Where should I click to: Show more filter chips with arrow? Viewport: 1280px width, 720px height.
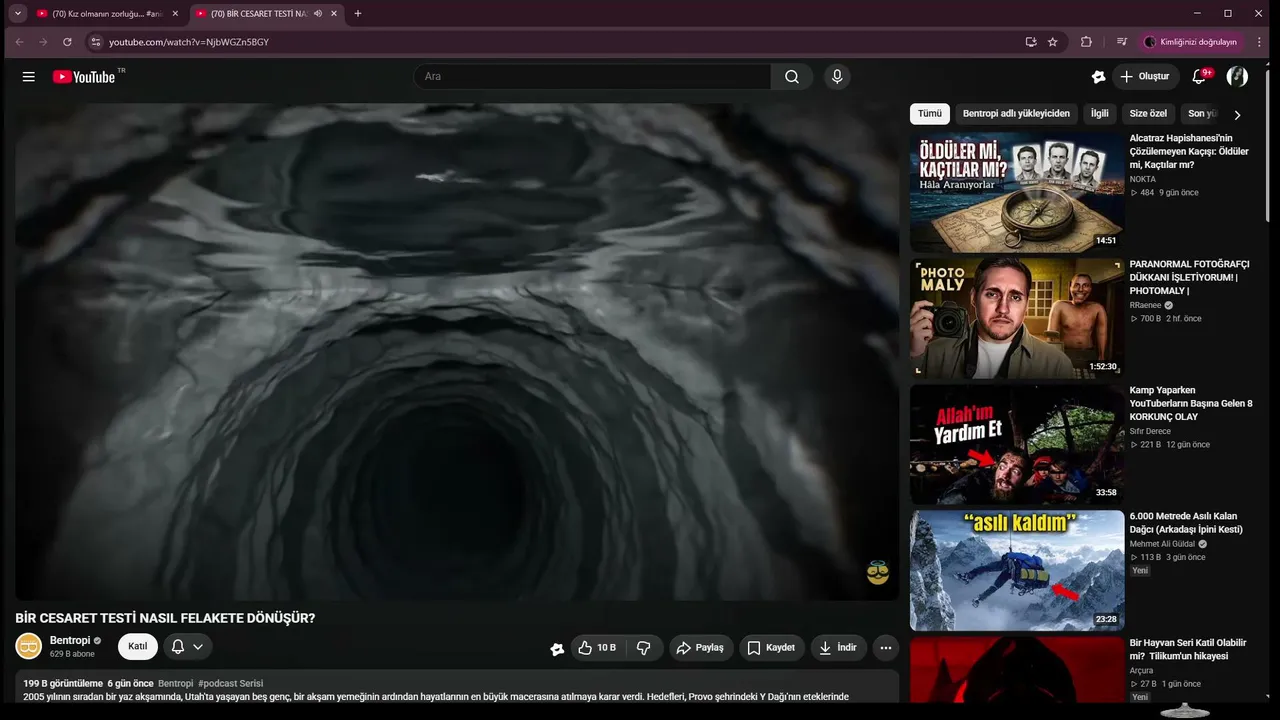1237,115
